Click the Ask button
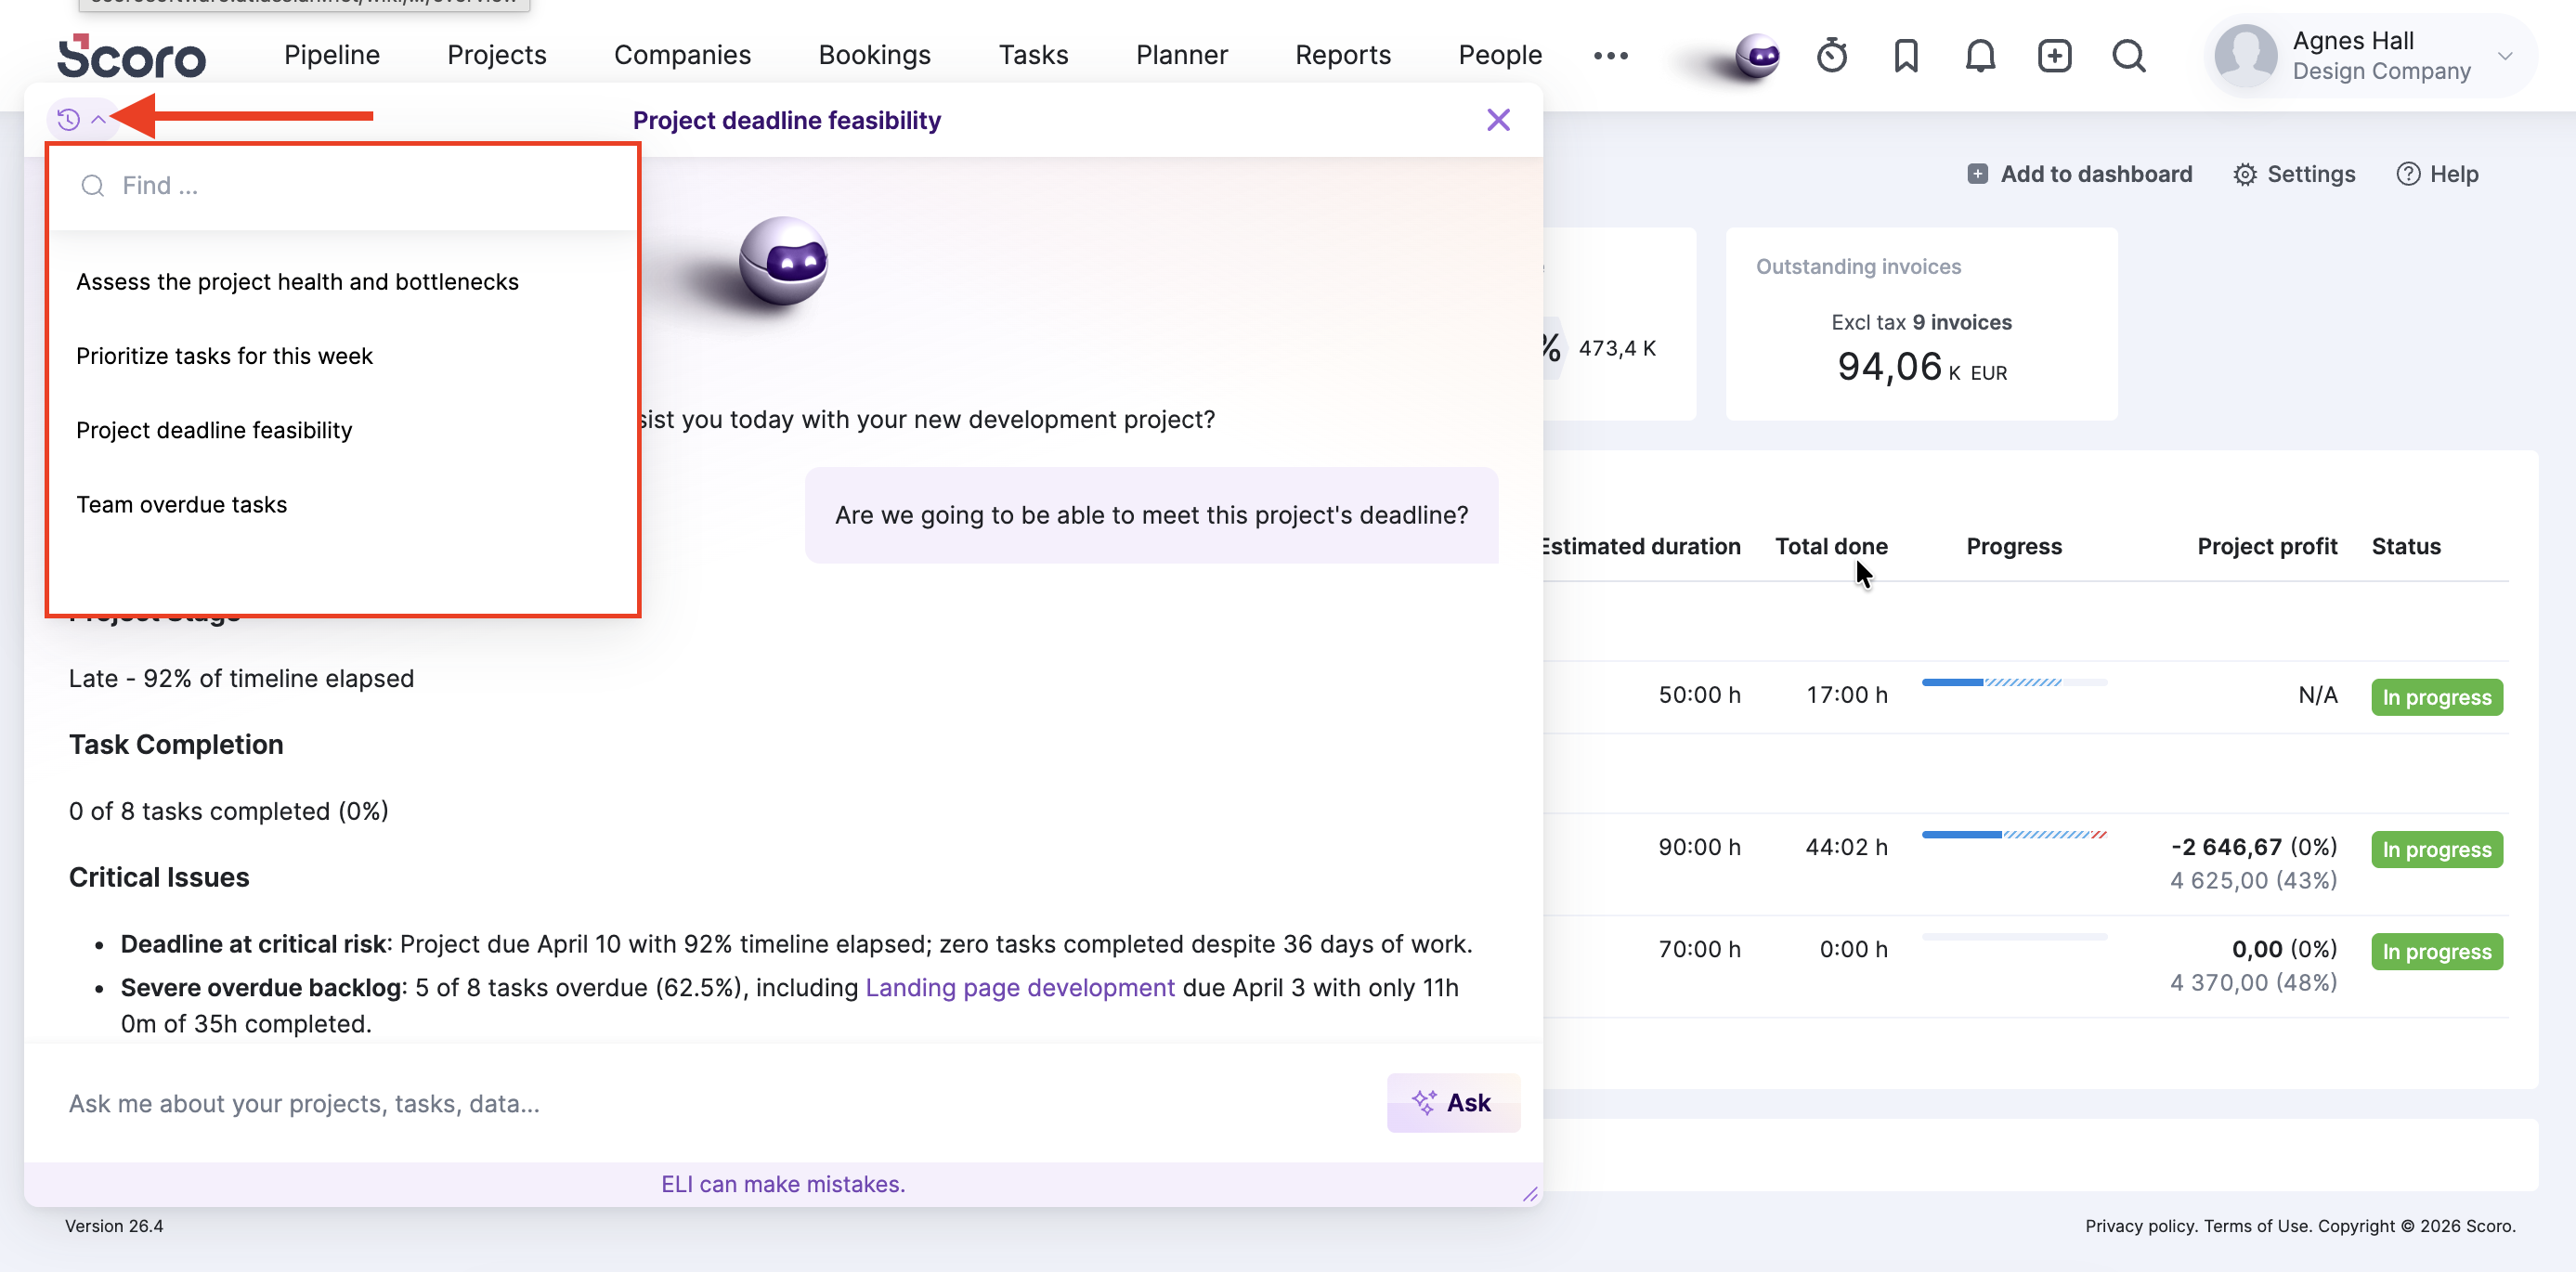 click(x=1453, y=1103)
